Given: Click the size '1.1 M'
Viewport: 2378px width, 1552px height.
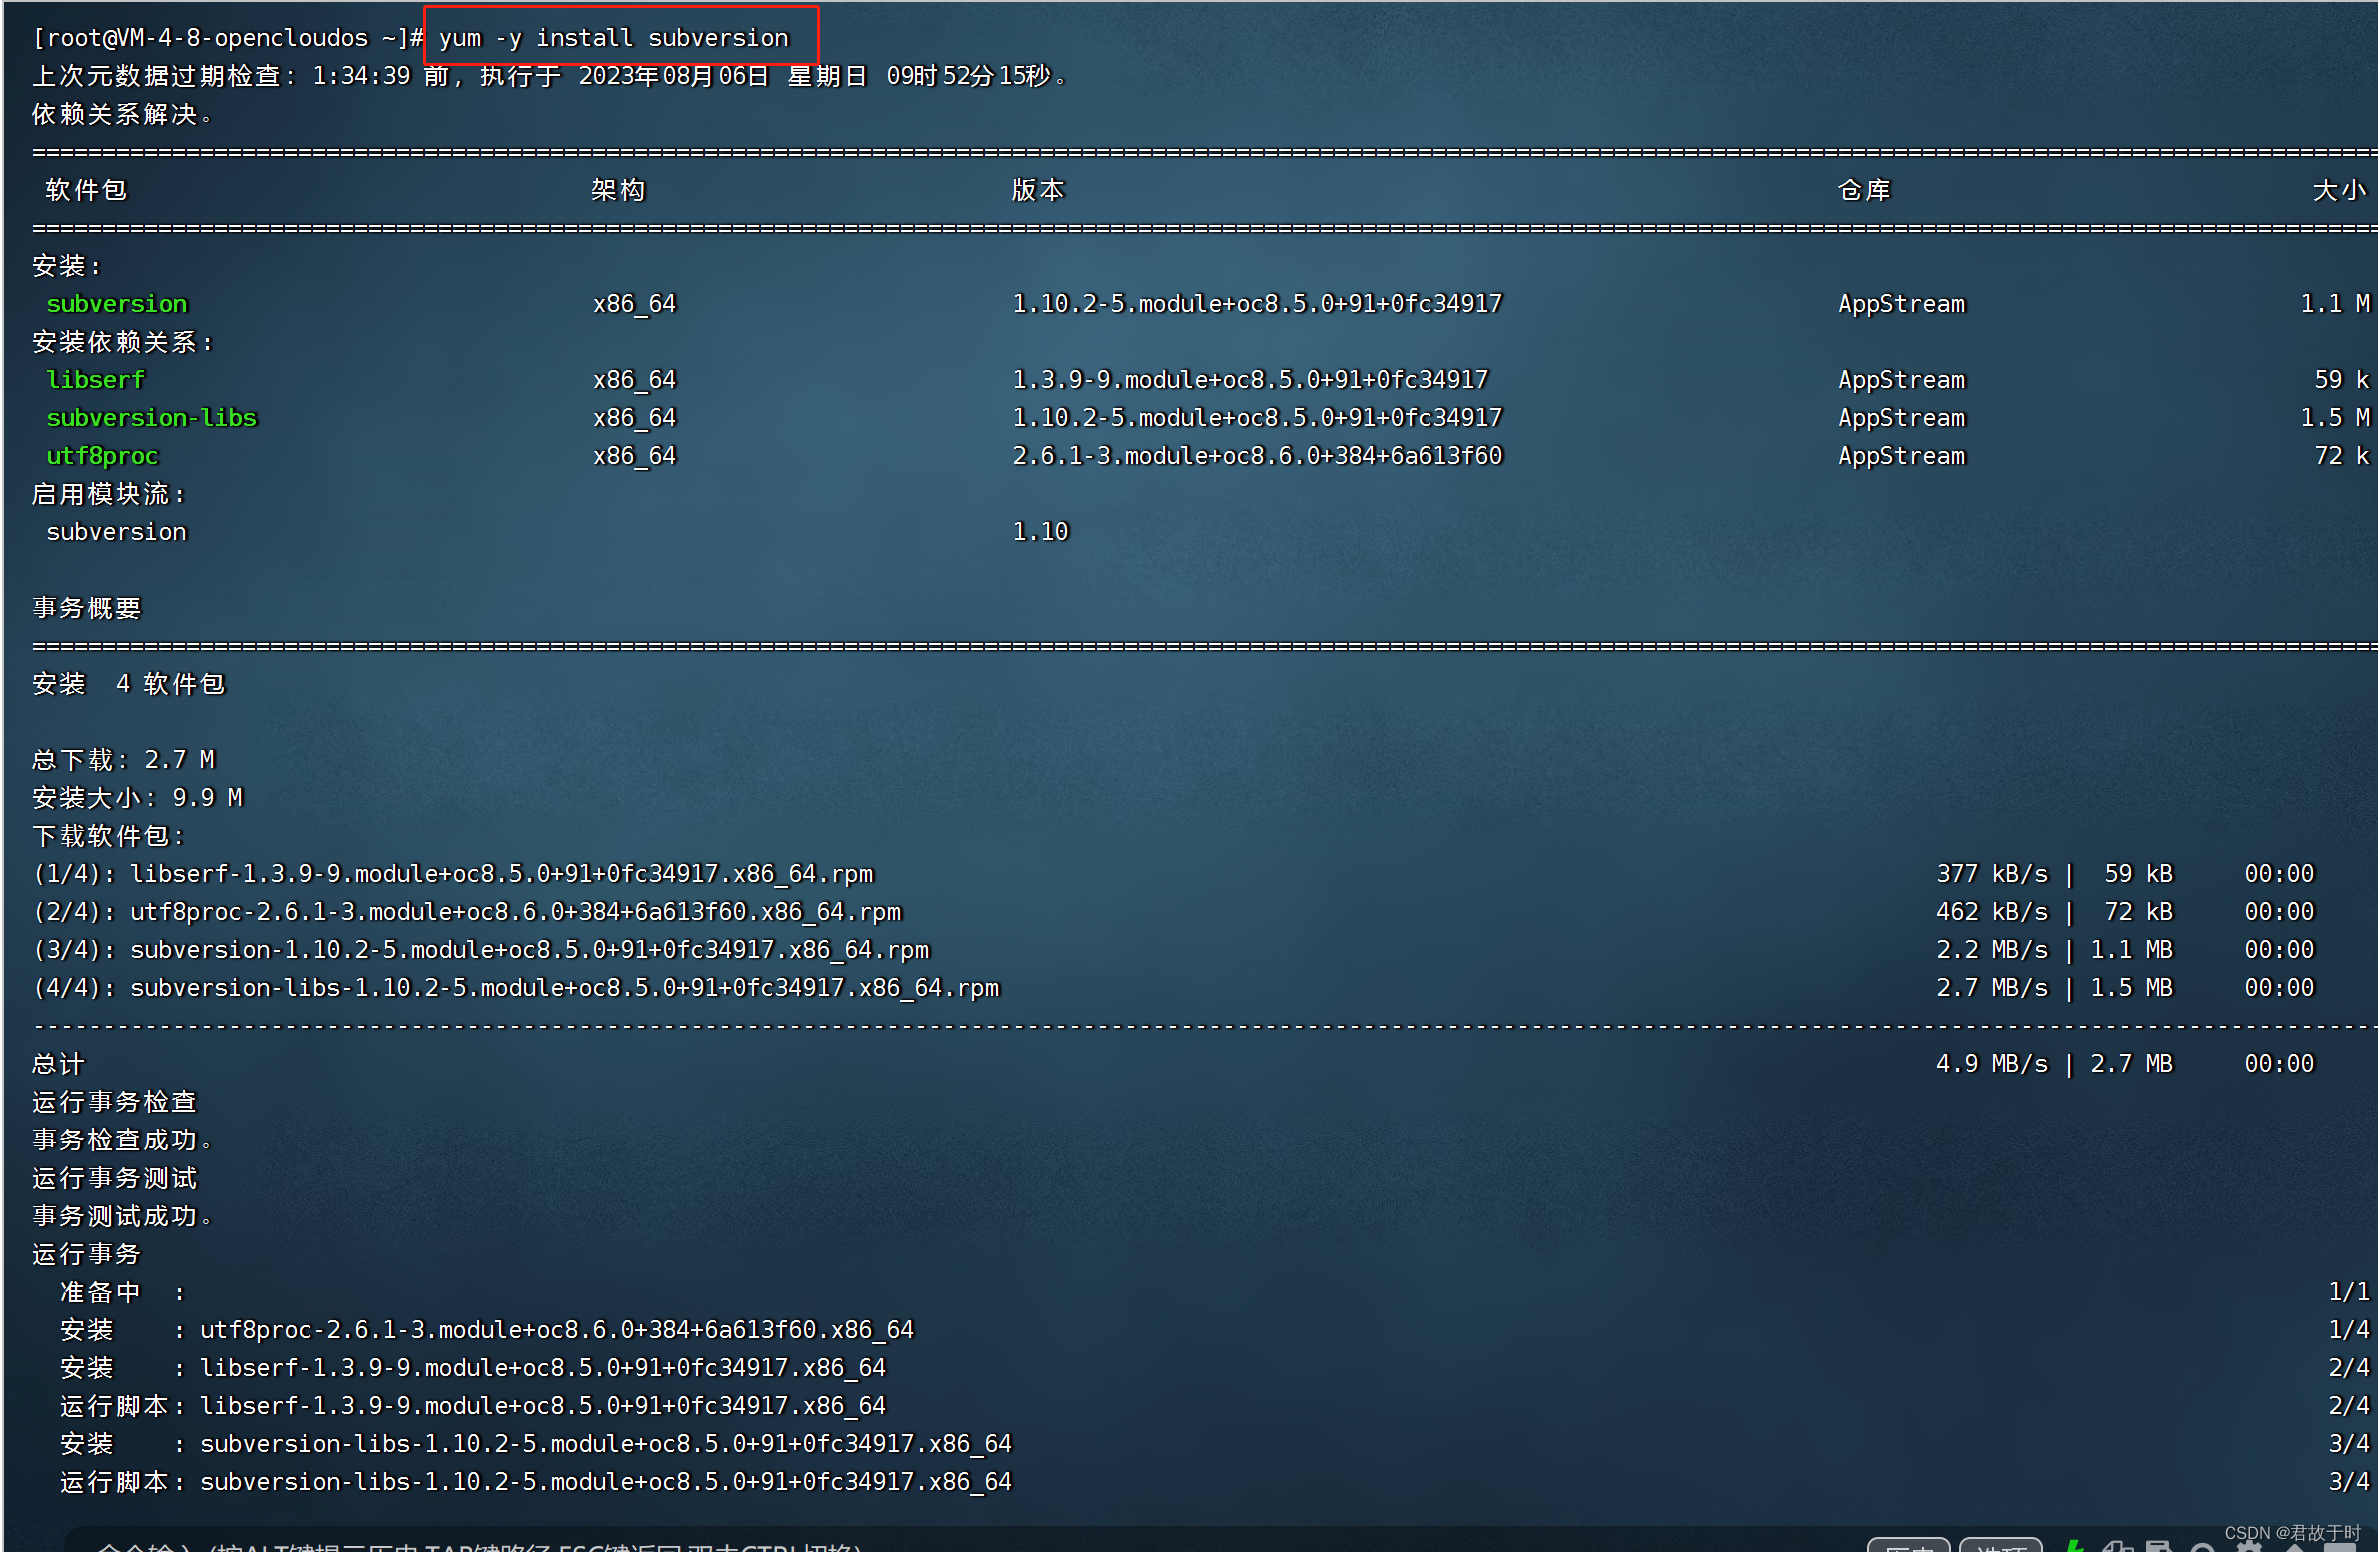Looking at the screenshot, I should point(2335,304).
